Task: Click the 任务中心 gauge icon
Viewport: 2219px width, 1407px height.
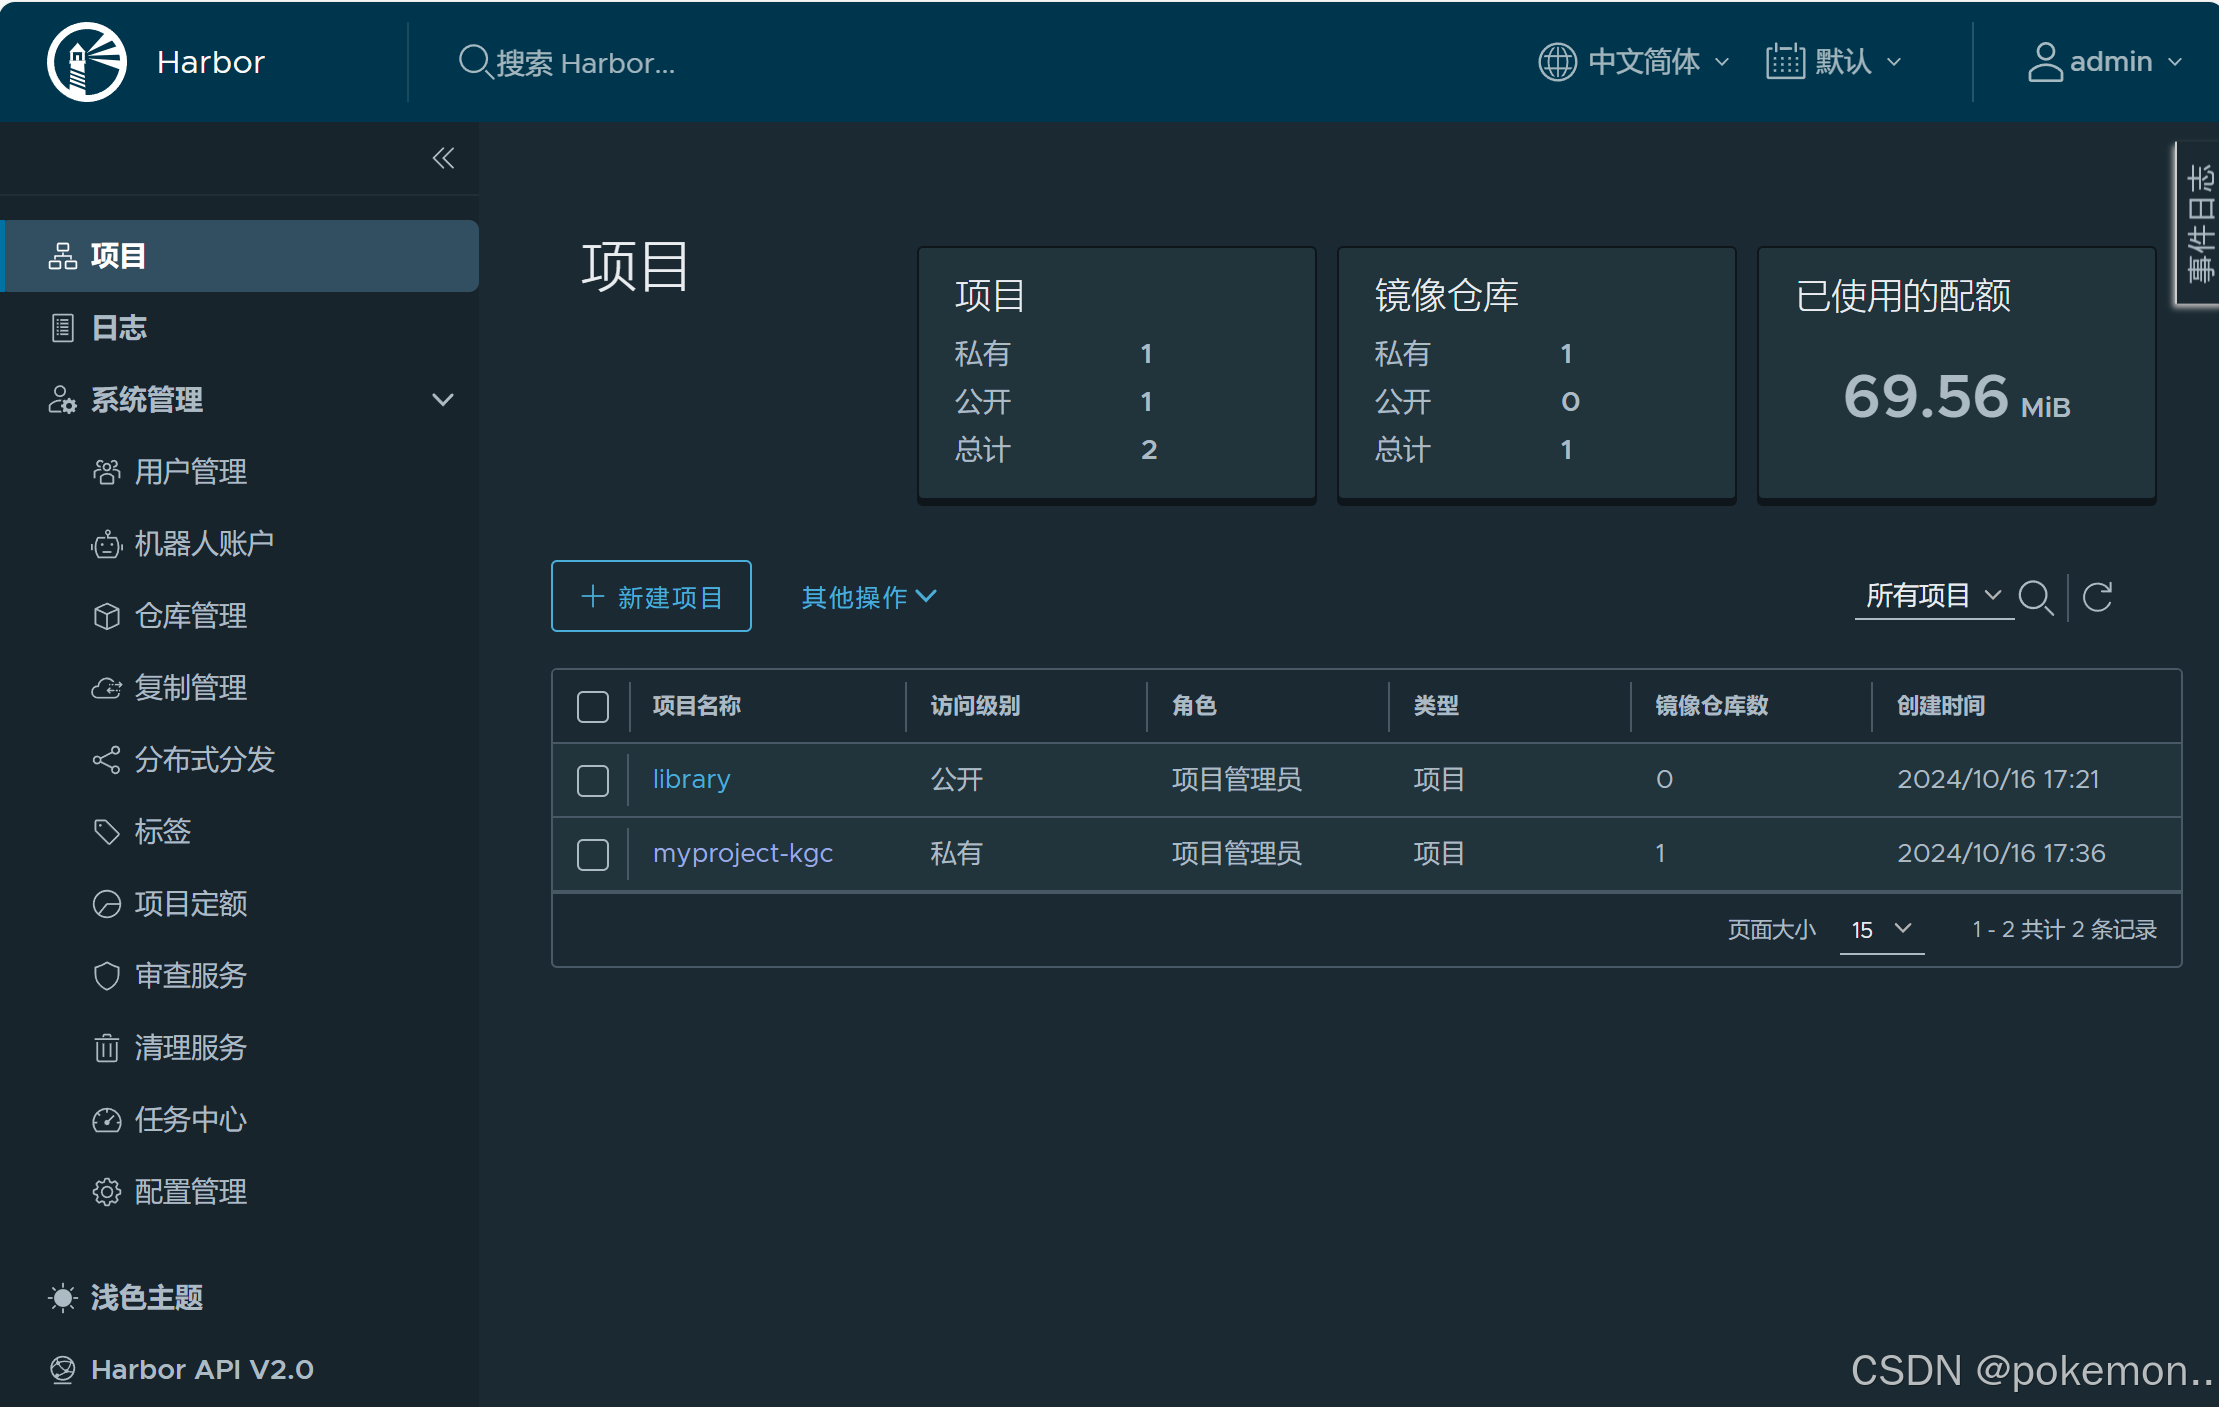Action: (x=107, y=1120)
